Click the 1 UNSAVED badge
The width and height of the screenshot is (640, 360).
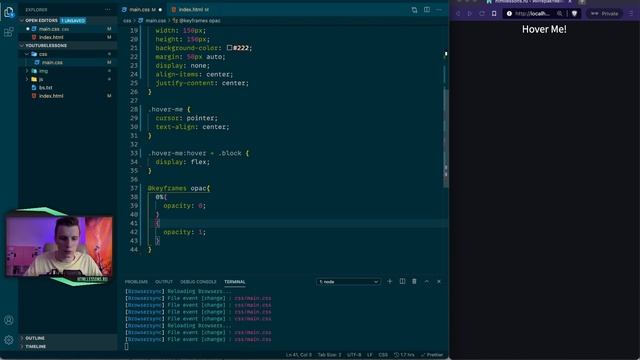tap(73, 20)
